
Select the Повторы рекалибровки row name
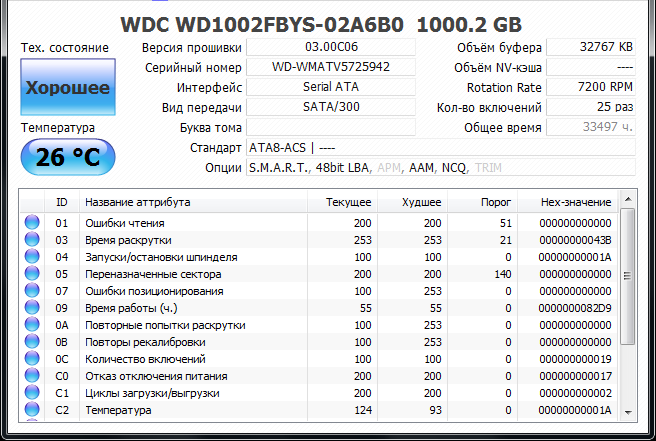(145, 342)
